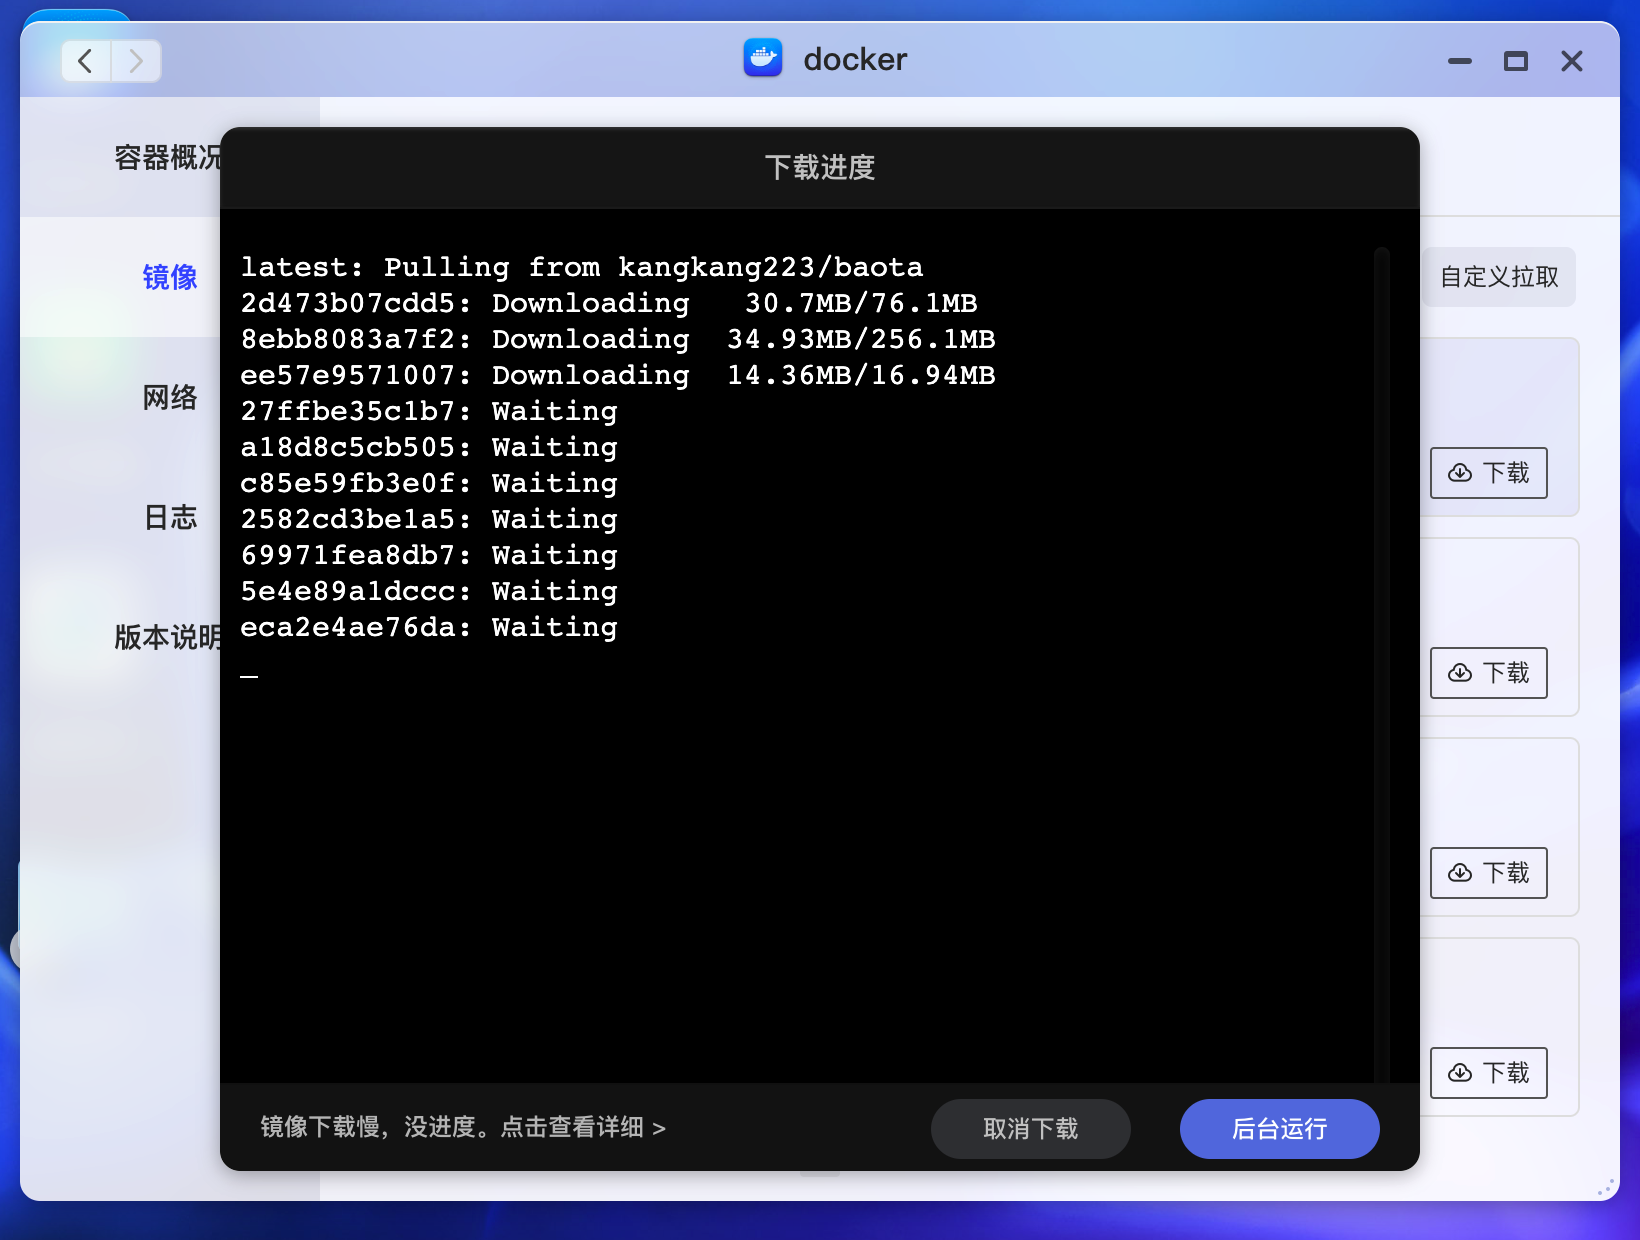Click the 下载进度 dialog title
The width and height of the screenshot is (1640, 1240).
(820, 167)
